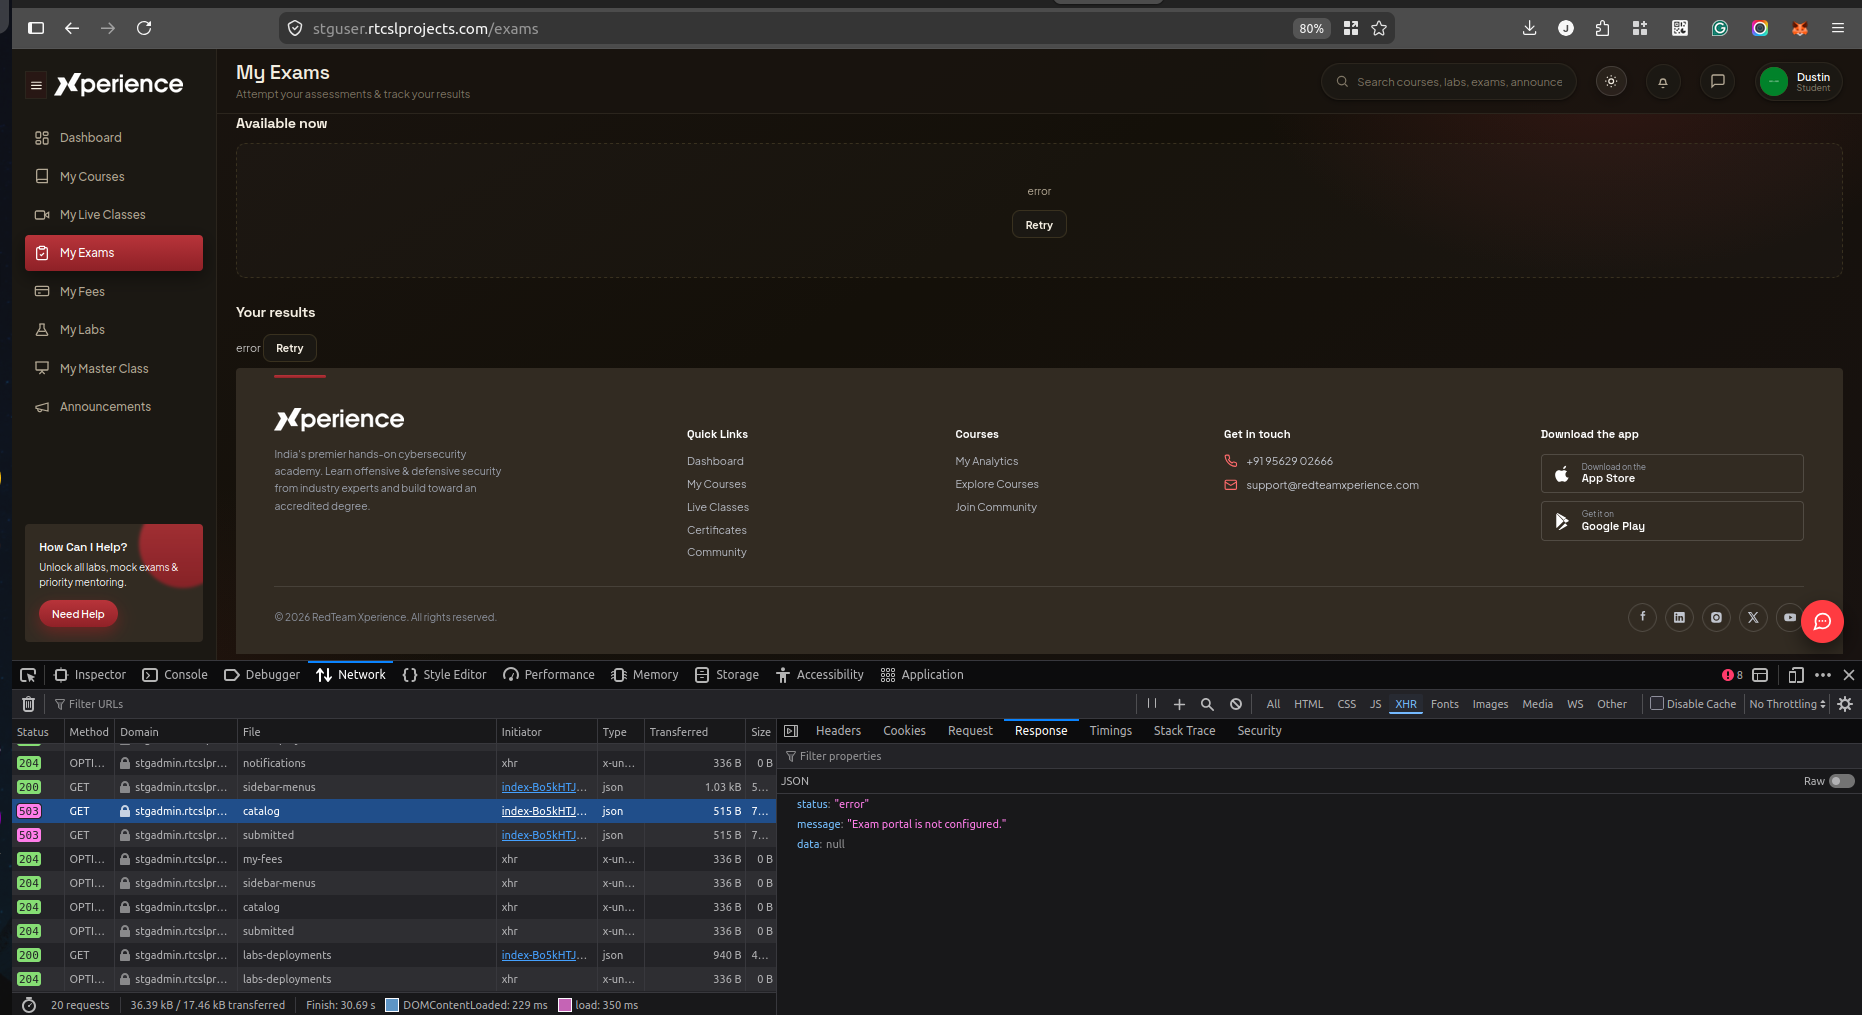Open the notifications bell in the header
Viewport: 1862px width, 1015px height.
(x=1663, y=82)
